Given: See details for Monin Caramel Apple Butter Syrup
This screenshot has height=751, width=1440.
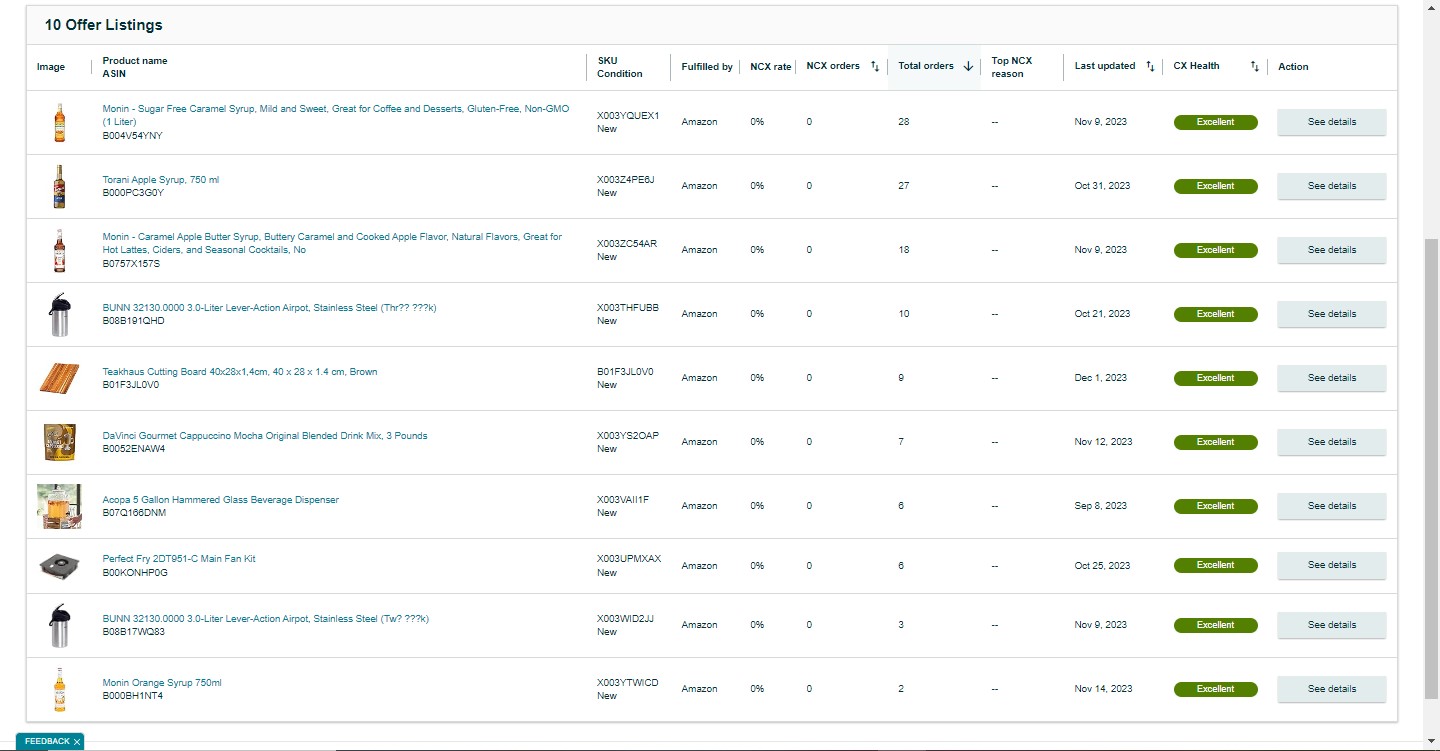Looking at the screenshot, I should click(1332, 250).
